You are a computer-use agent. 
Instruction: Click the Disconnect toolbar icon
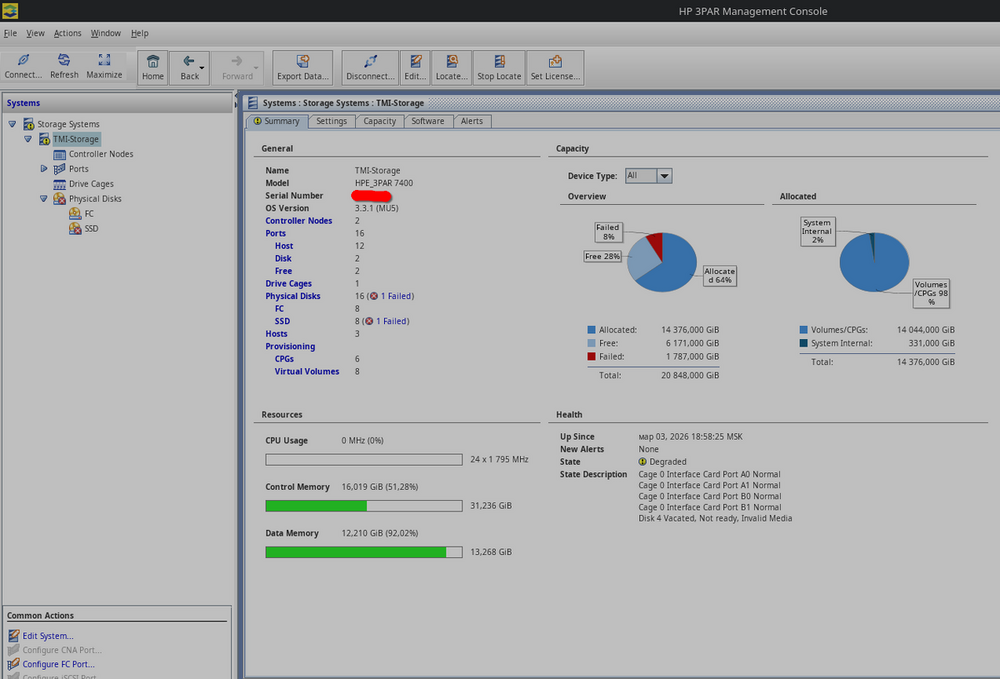[370, 67]
